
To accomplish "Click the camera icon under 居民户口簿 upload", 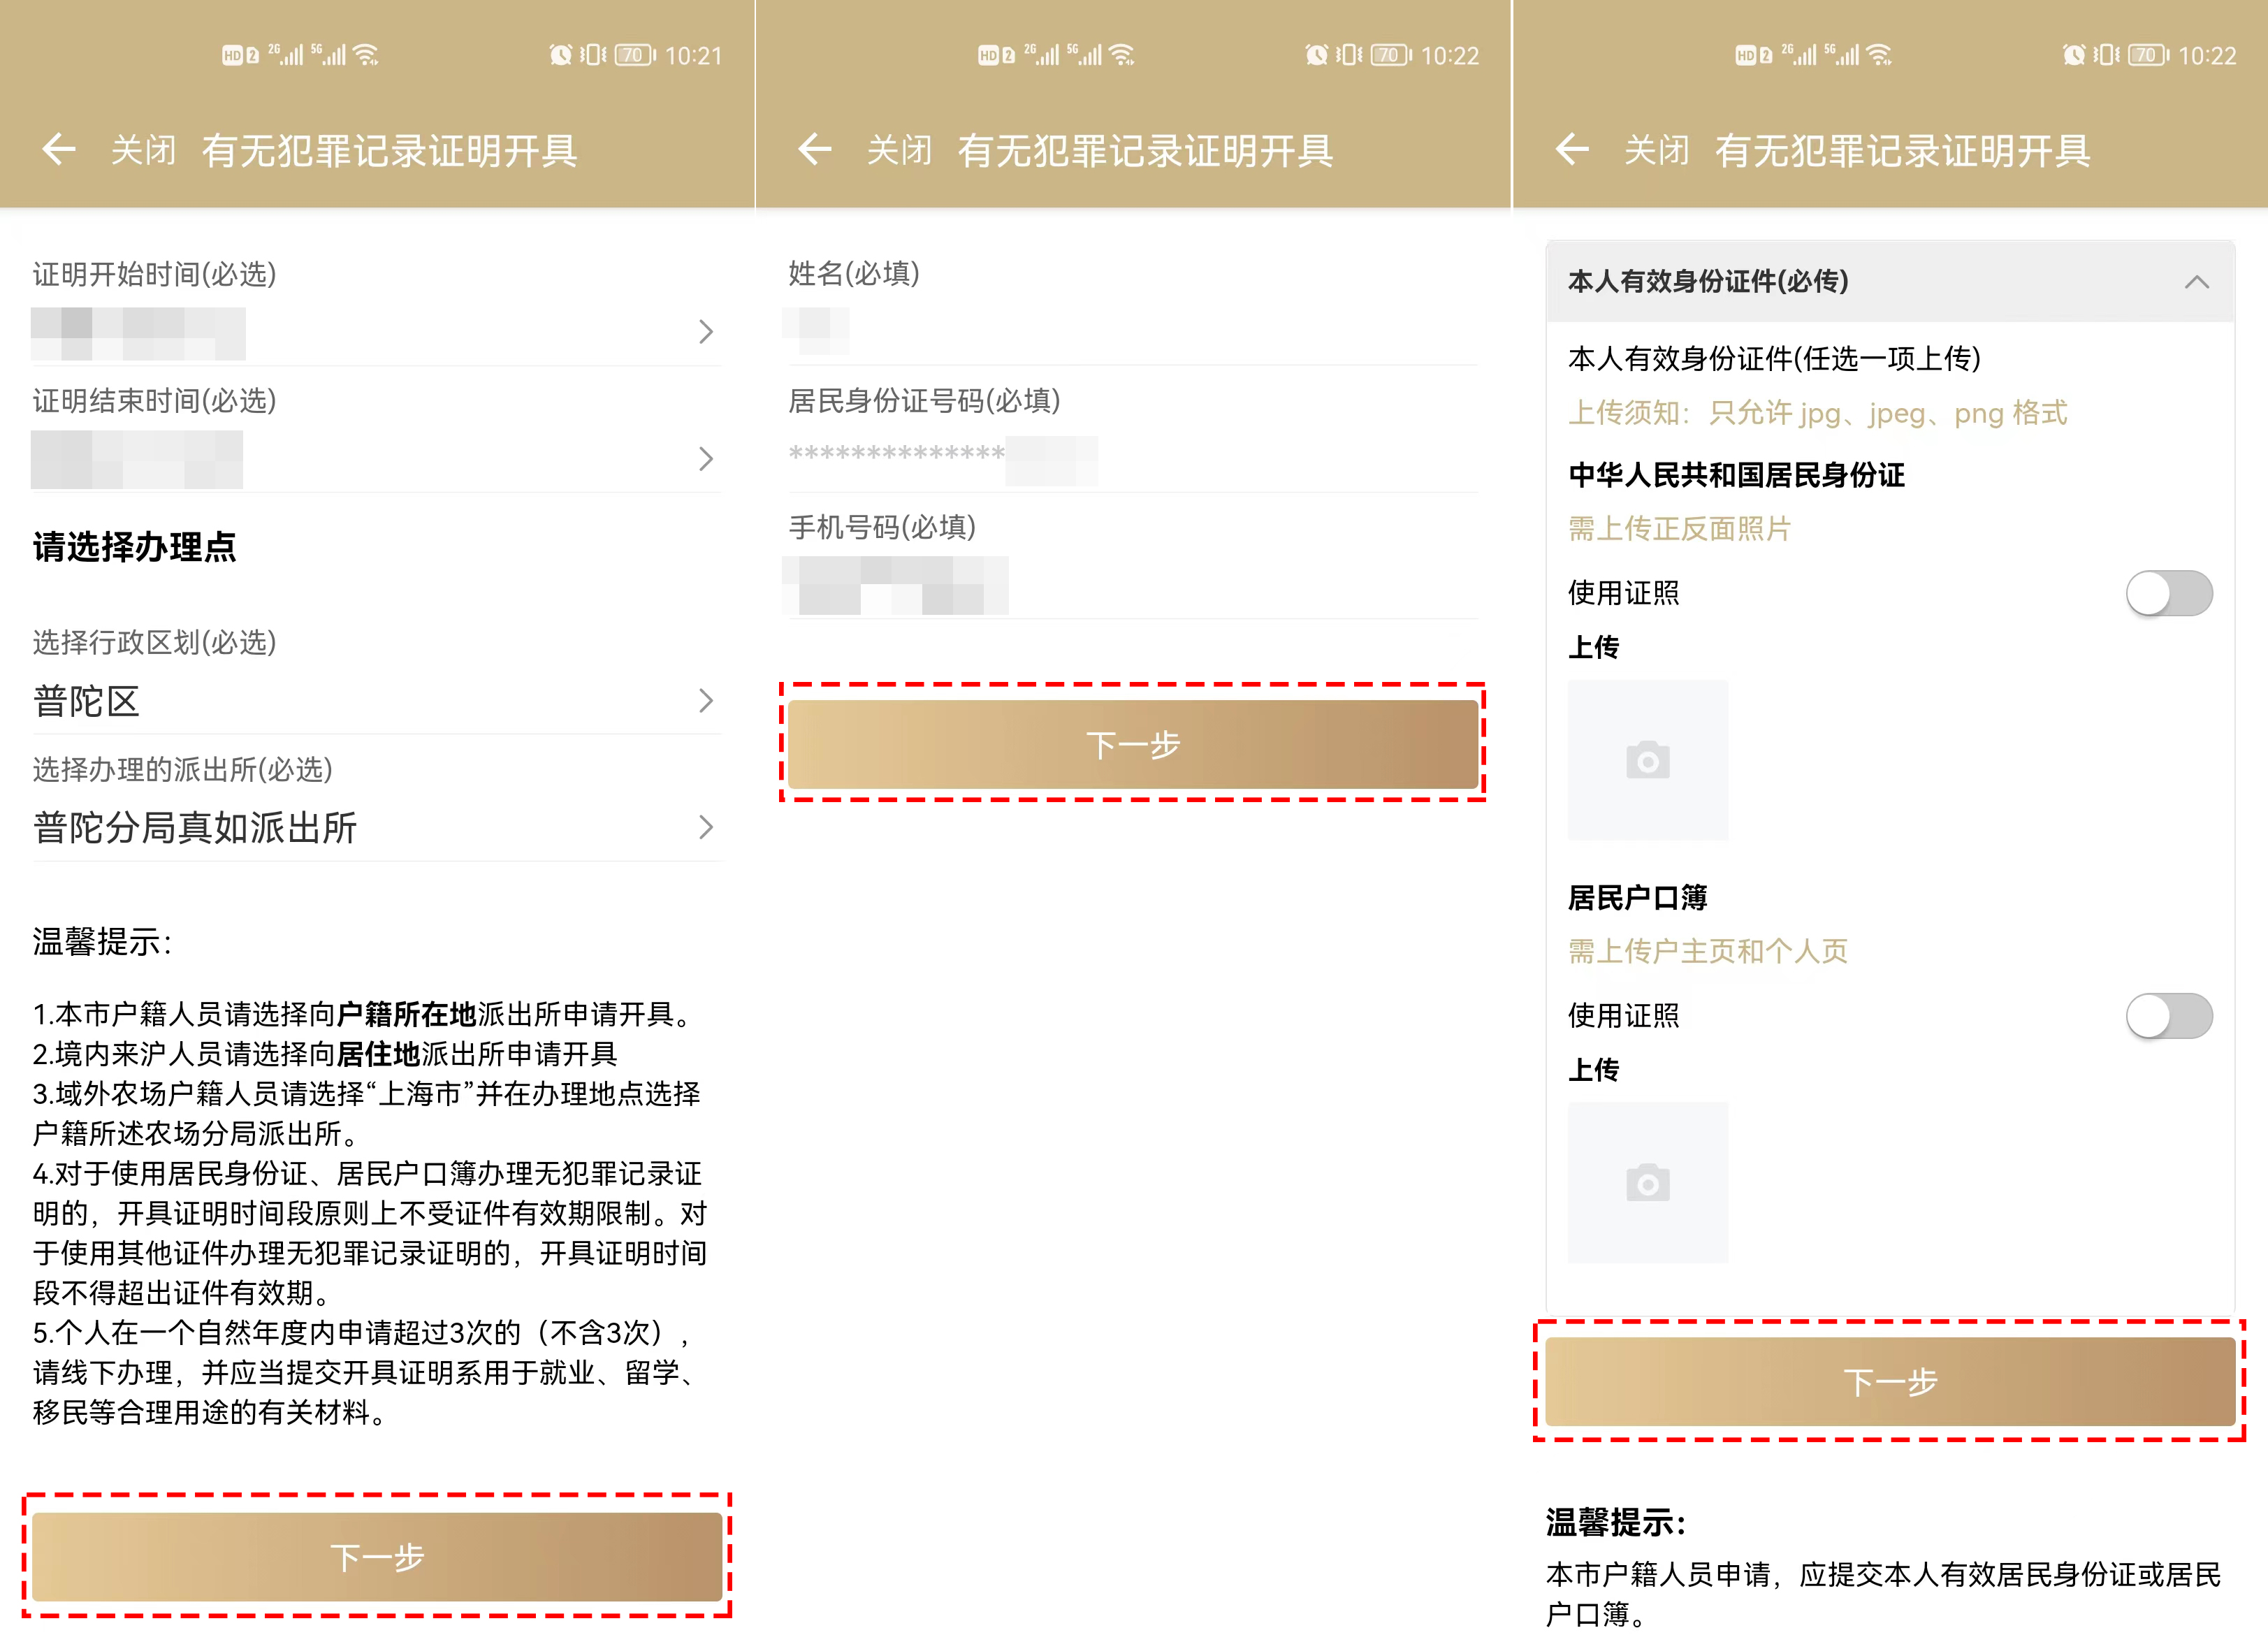I will click(1647, 1183).
